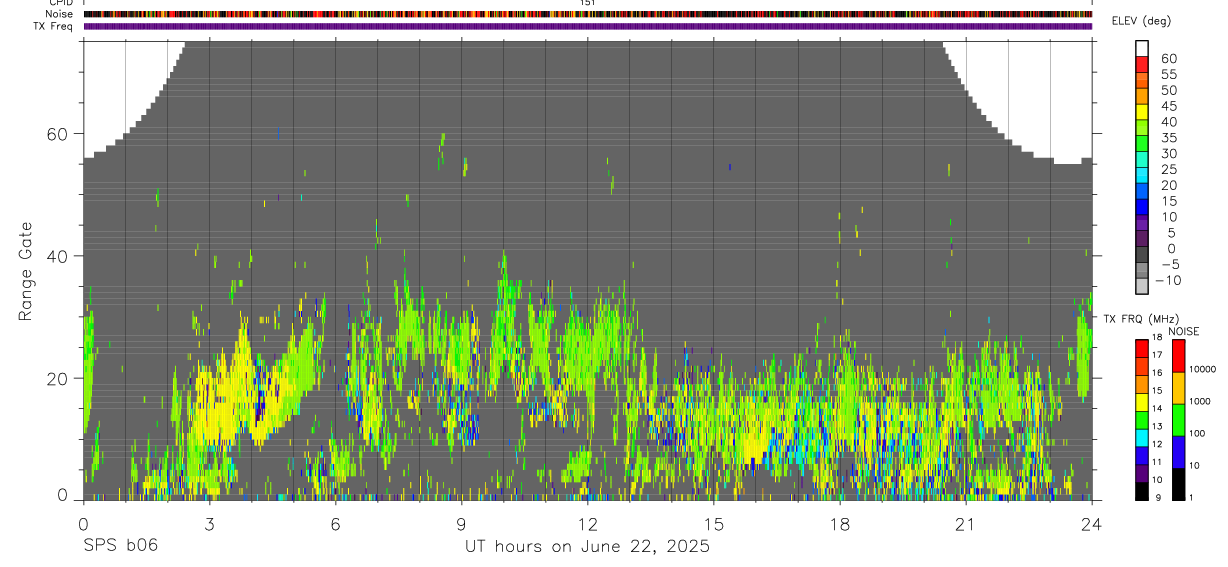This screenshot has height=567, width=1228.
Task: Click the cyan swatch in ELEV colorbar
Action: pyautogui.click(x=1142, y=175)
